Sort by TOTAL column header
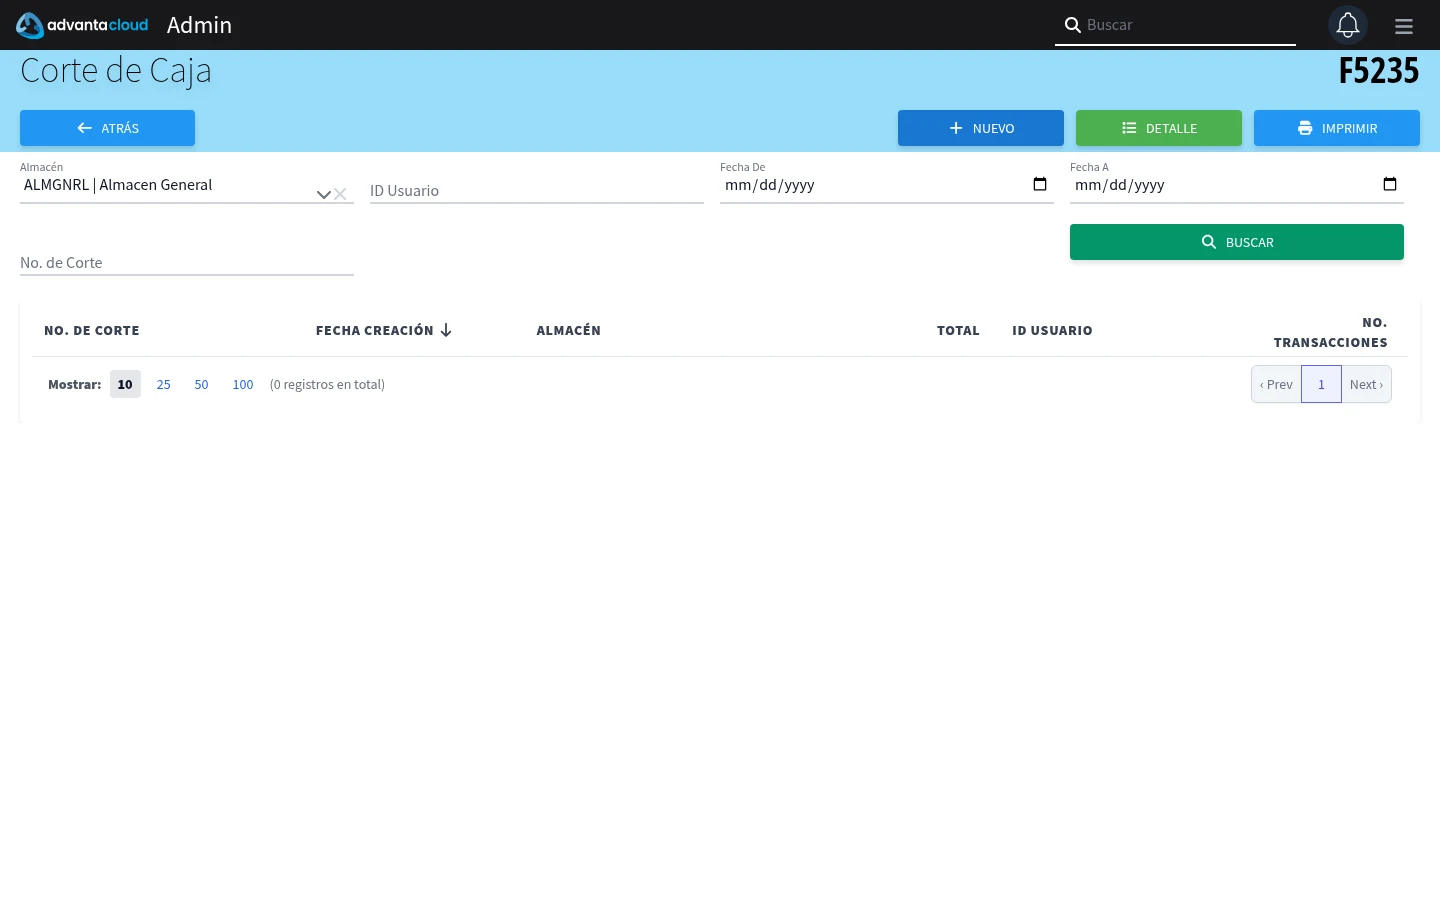The width and height of the screenshot is (1440, 900). [958, 331]
